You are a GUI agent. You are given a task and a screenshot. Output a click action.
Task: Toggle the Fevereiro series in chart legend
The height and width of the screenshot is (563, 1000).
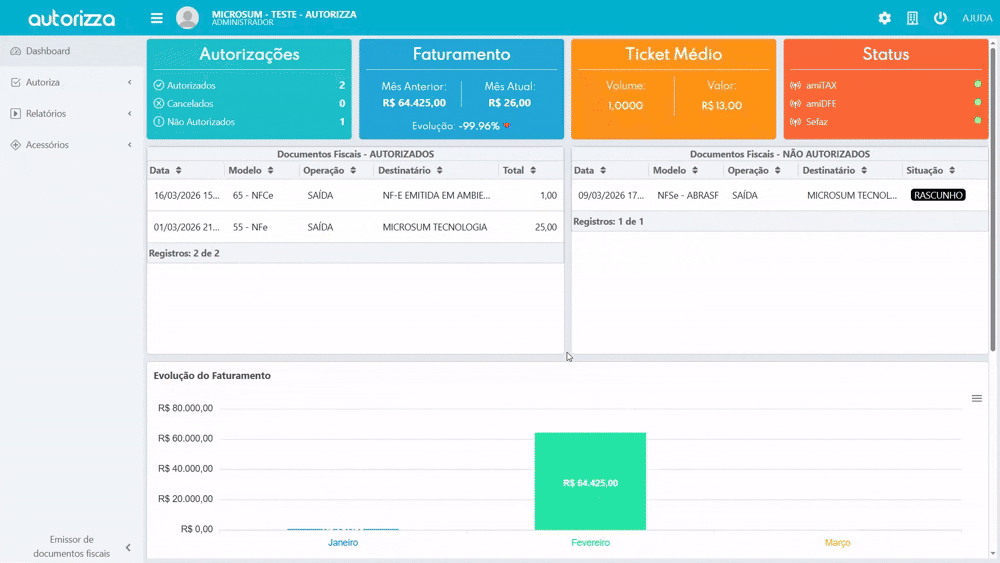point(590,543)
